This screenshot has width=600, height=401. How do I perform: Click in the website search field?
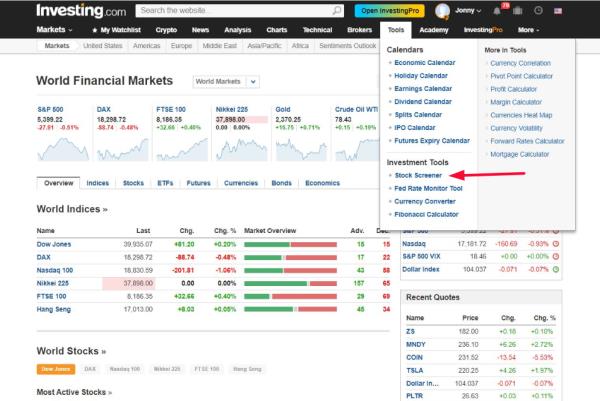(x=235, y=11)
